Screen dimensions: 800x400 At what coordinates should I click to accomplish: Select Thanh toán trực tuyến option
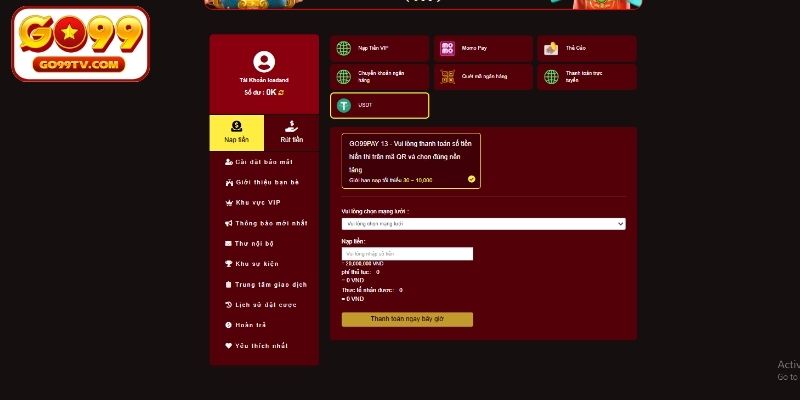point(587,77)
